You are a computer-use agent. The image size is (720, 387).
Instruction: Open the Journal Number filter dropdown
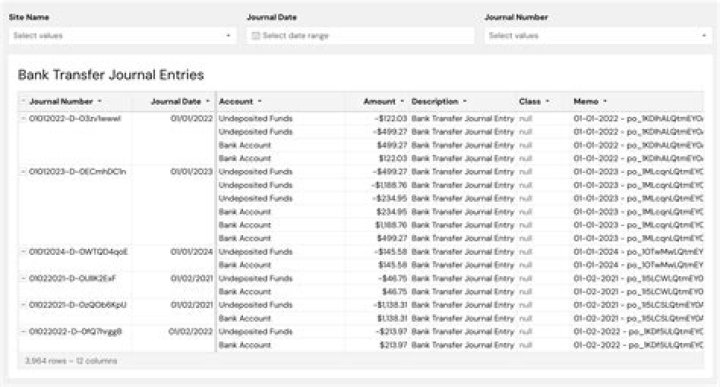[598, 35]
